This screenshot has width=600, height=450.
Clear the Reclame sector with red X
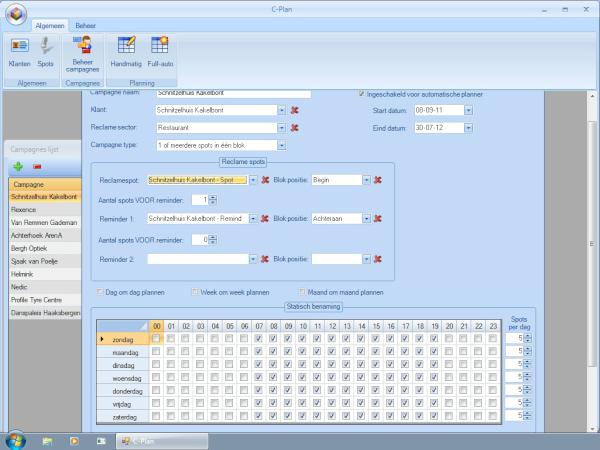point(294,128)
